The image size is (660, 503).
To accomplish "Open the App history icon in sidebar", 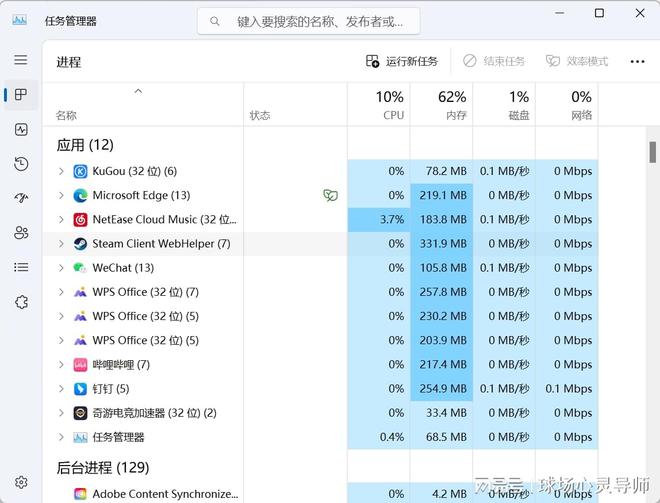I will click(x=21, y=164).
